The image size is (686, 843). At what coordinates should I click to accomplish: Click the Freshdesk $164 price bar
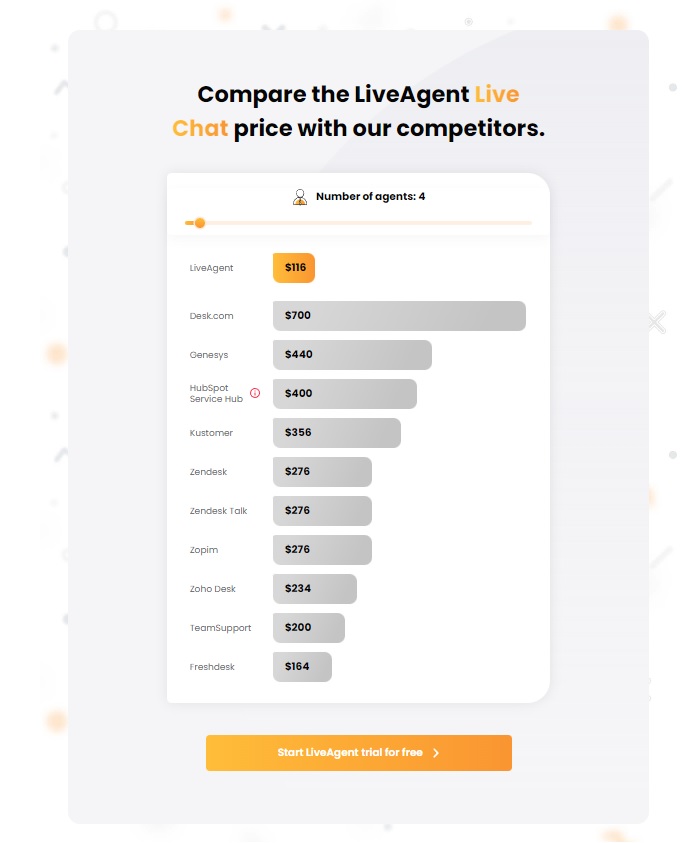pyautogui.click(x=302, y=666)
